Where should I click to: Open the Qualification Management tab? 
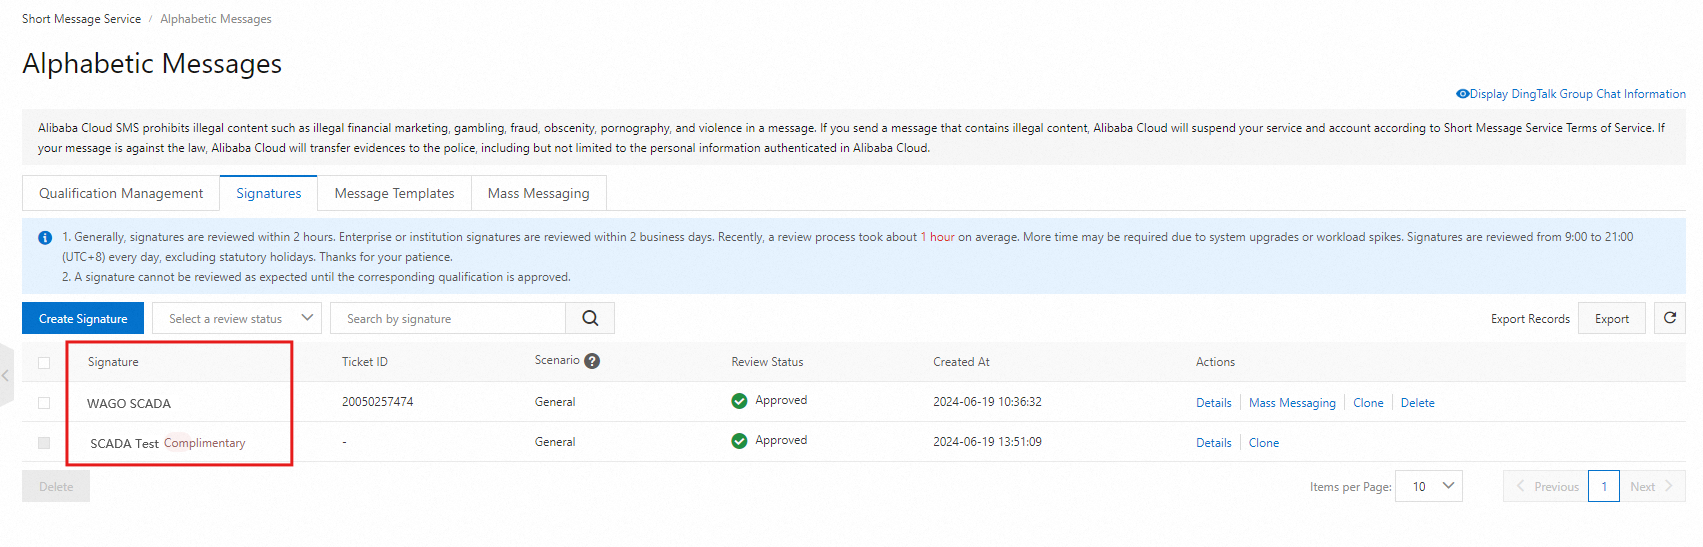click(121, 193)
